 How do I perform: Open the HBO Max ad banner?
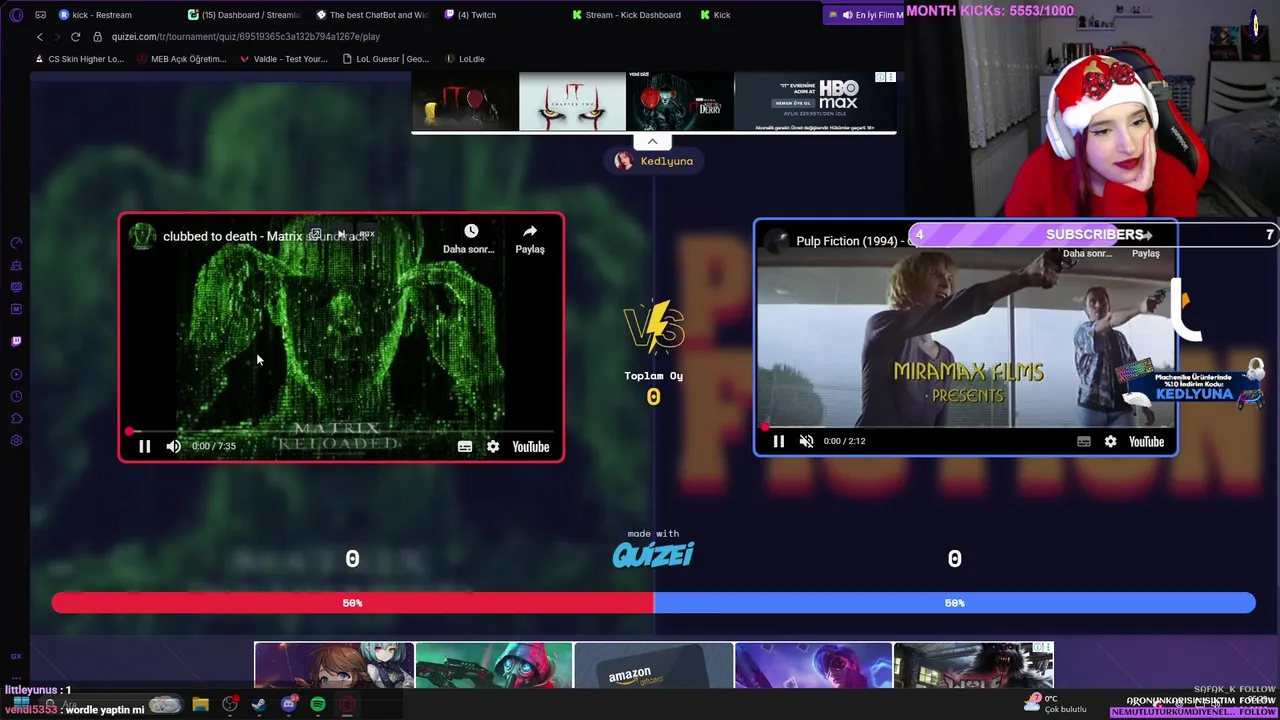815,101
